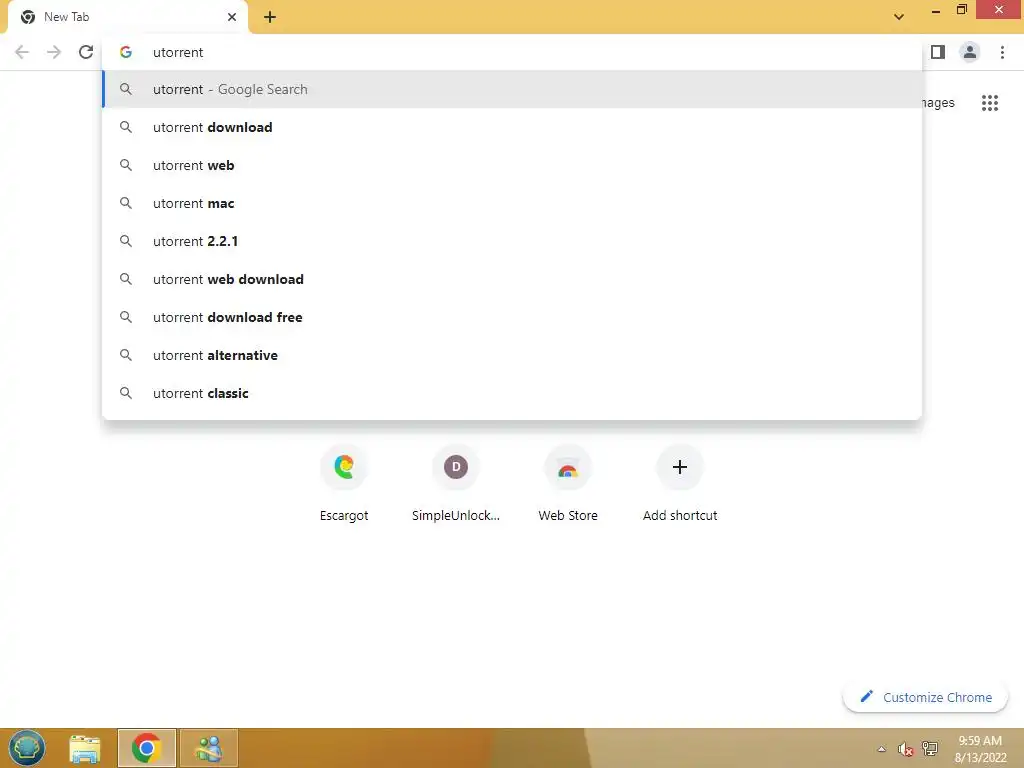
Task: Open the Escargot shortcut
Action: pyautogui.click(x=344, y=484)
